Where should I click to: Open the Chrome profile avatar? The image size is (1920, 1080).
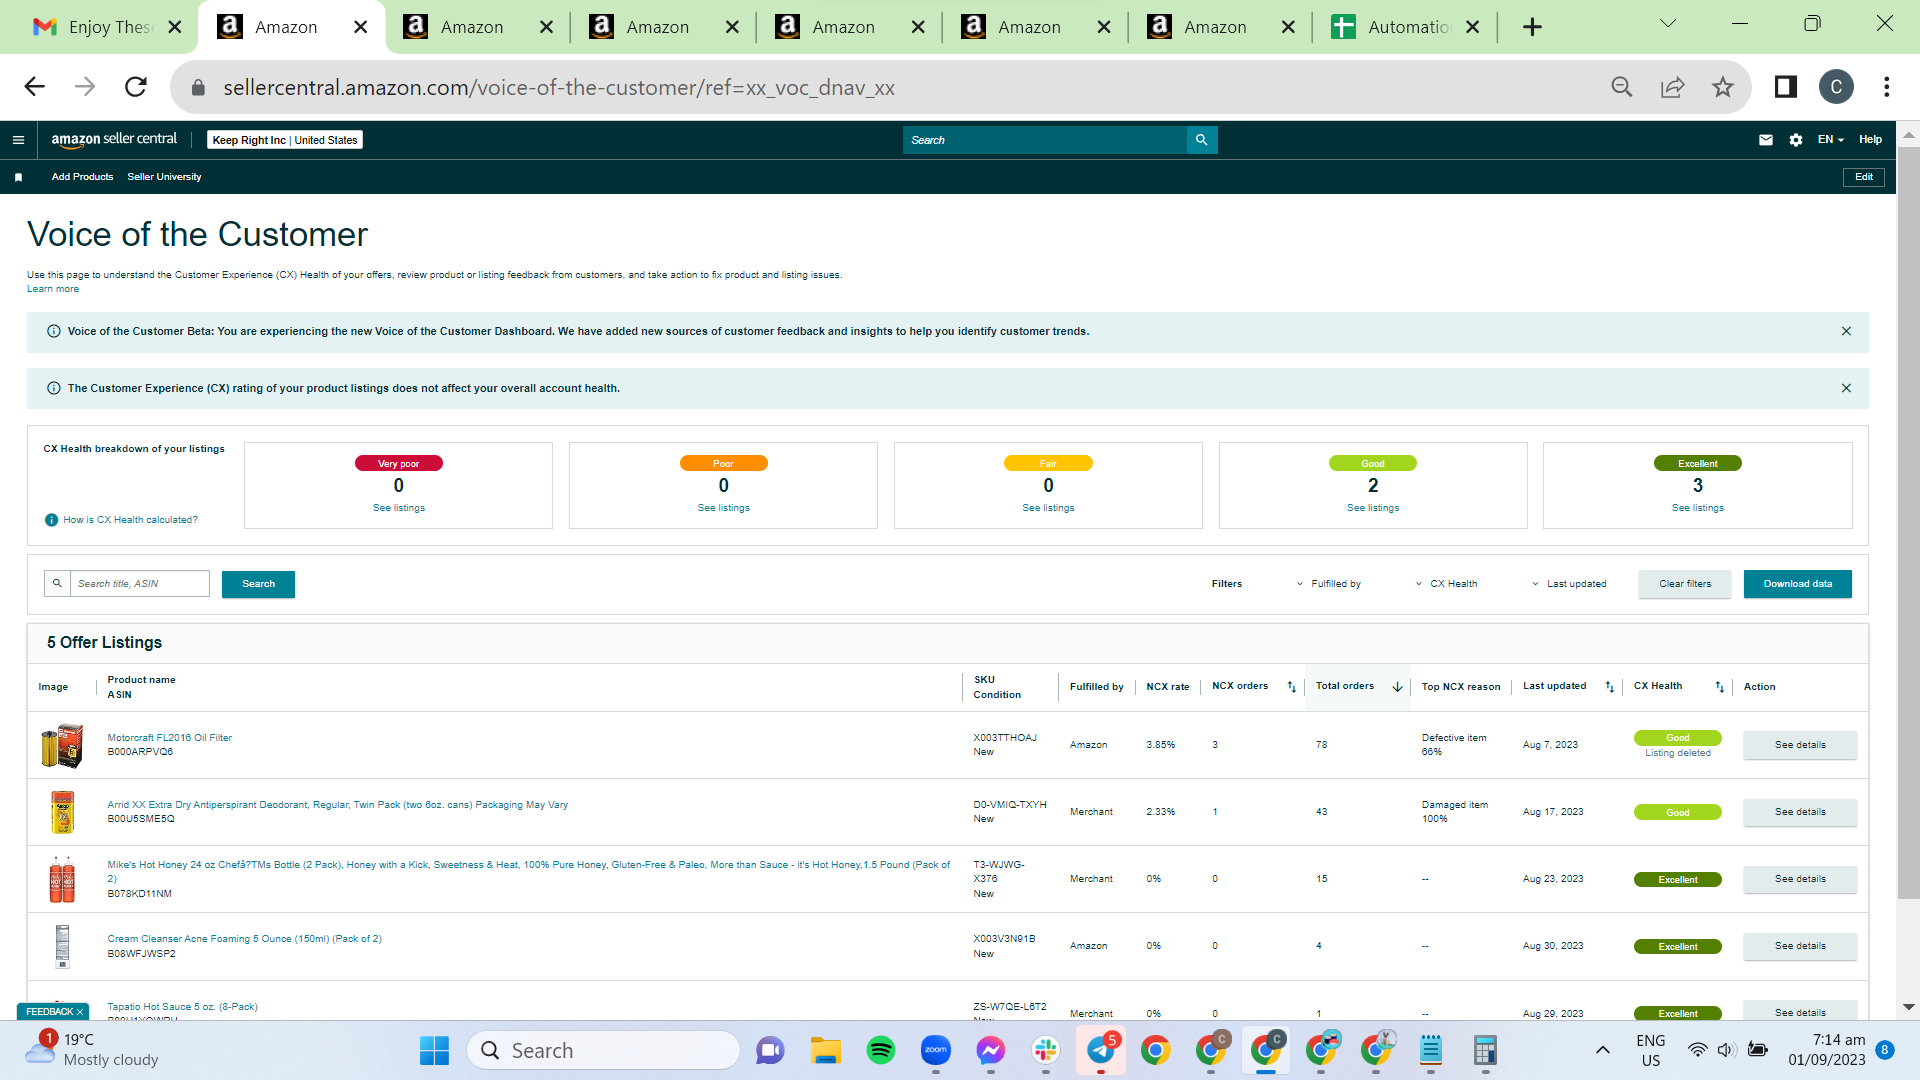[1836, 87]
